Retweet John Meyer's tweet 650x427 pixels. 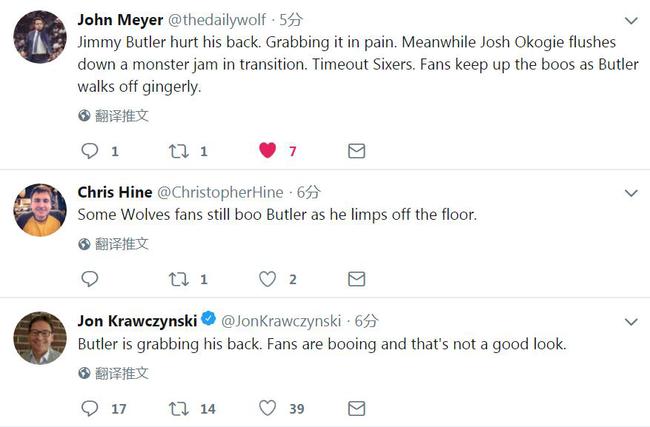tap(178, 151)
